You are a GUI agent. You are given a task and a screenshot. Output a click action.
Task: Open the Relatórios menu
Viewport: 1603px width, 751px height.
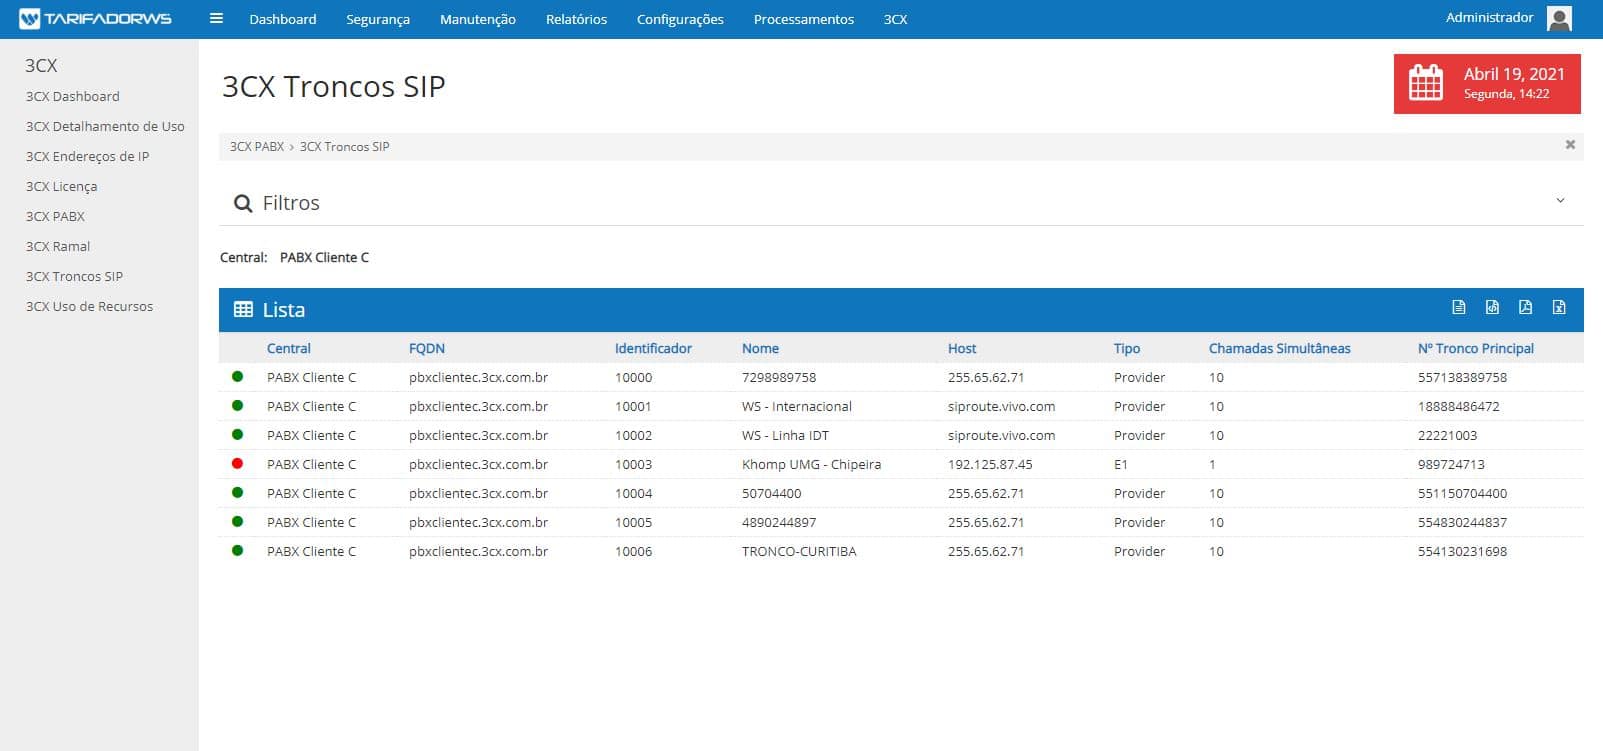click(576, 19)
